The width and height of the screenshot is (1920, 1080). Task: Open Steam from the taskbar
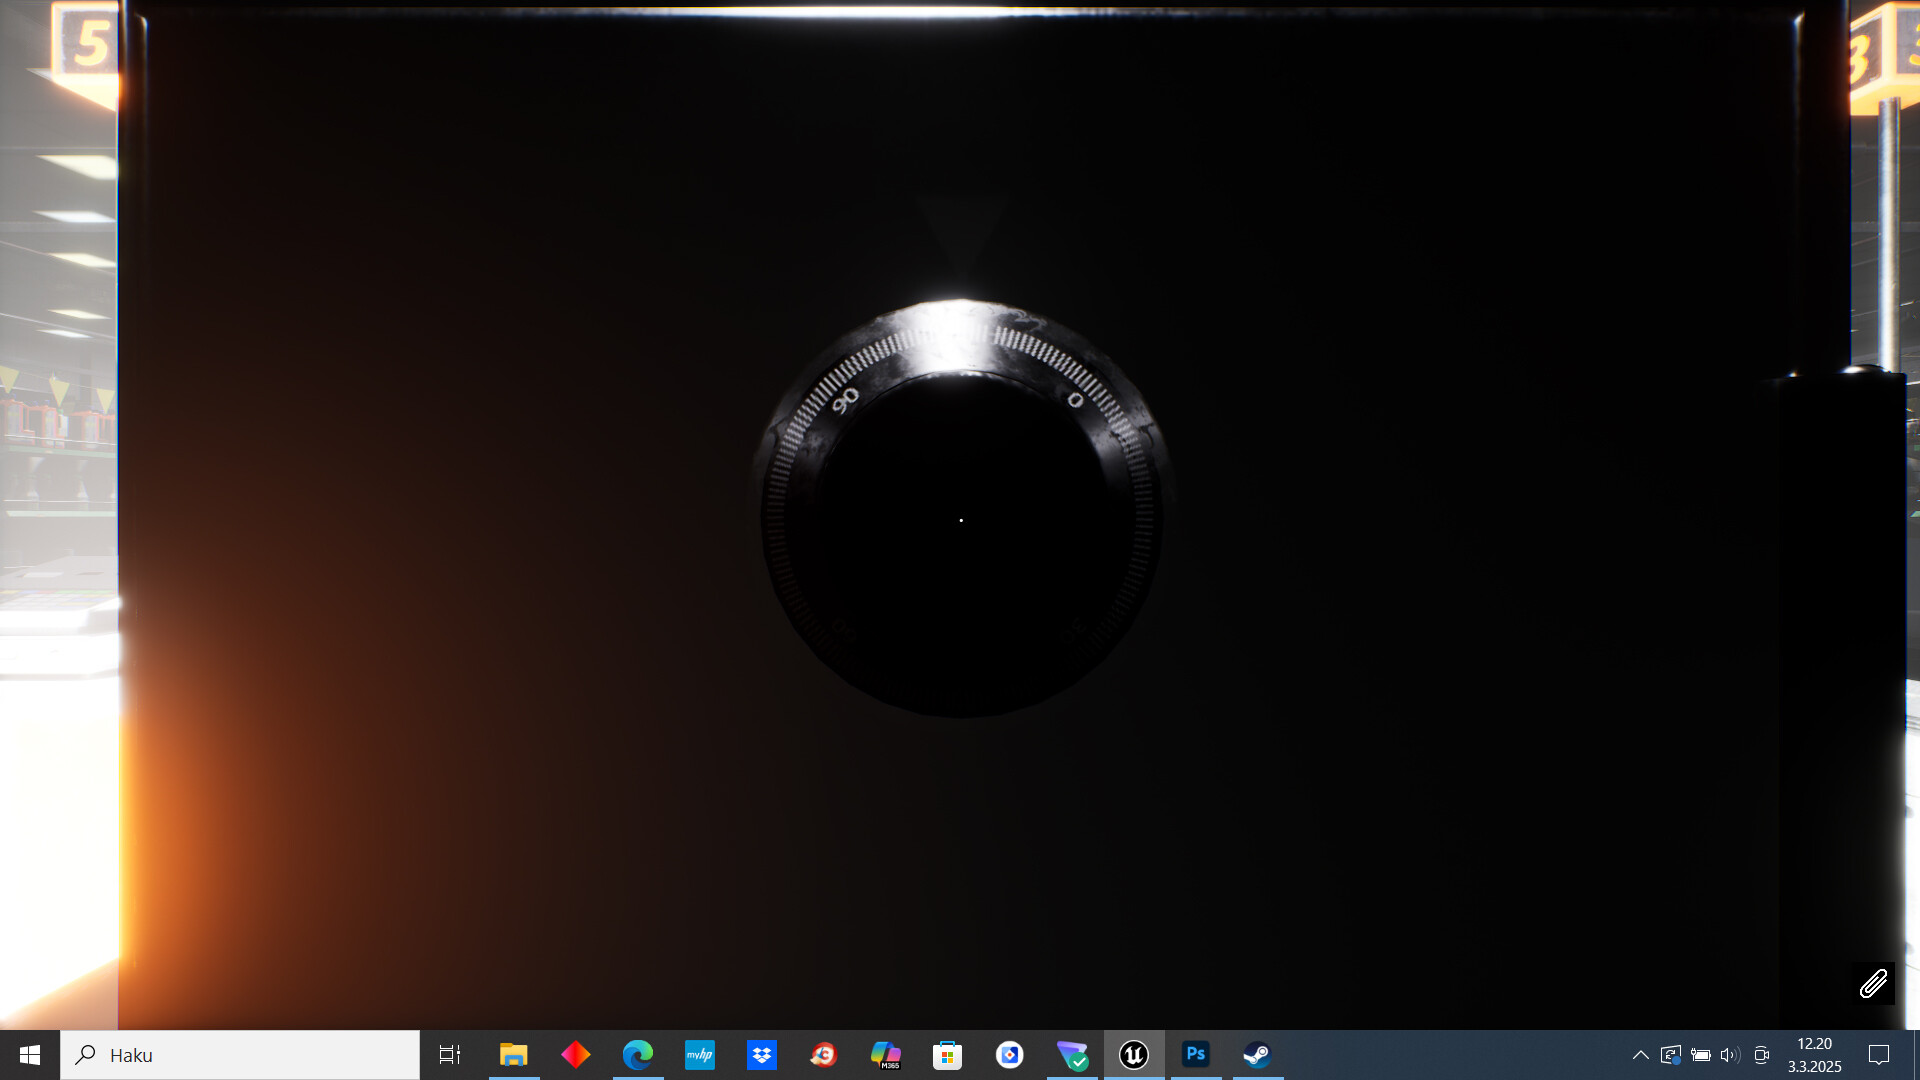pyautogui.click(x=1257, y=1054)
